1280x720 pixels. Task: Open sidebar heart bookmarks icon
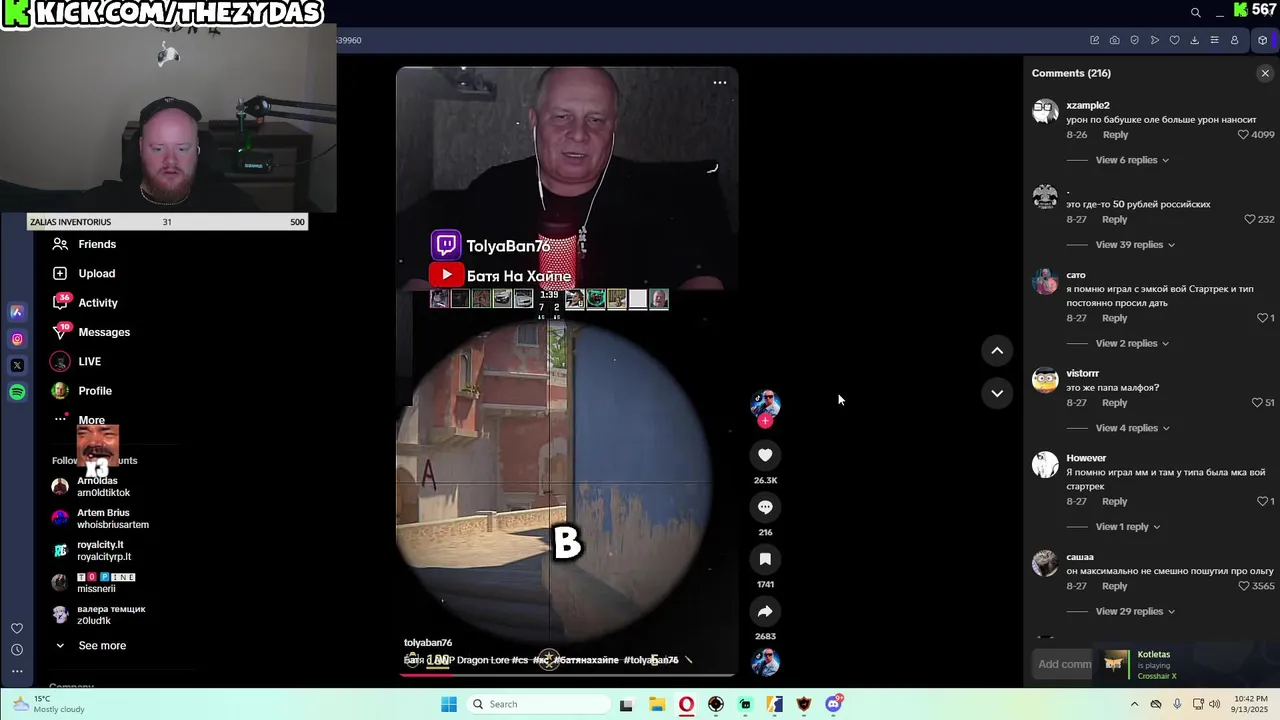coord(17,628)
